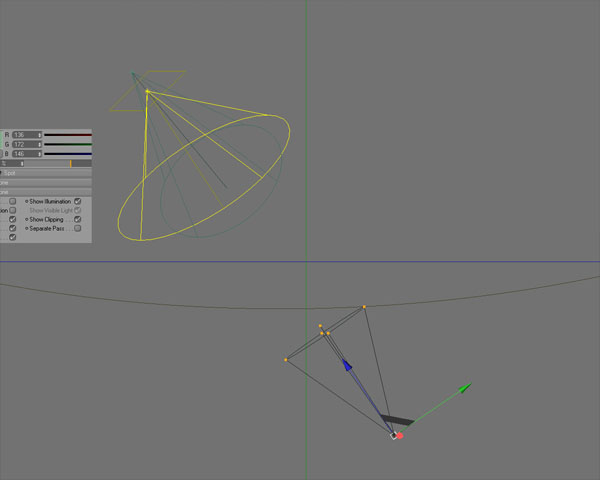Click the dark falloff wedge near axis origin

(x=398, y=420)
